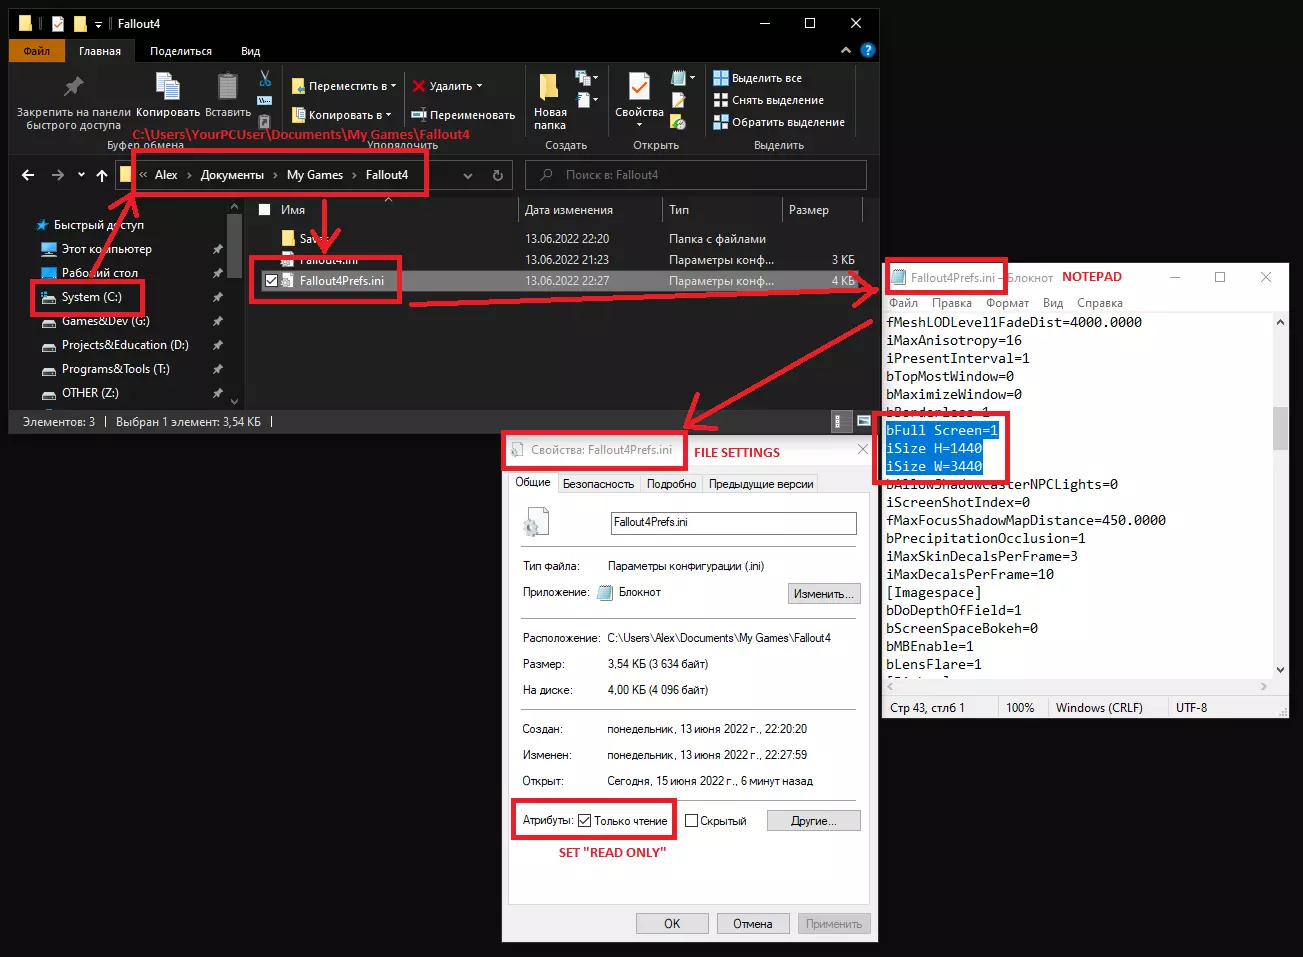This screenshot has height=957, width=1303.
Task: Click Переименовать (Rename) in the ribbon
Action: (x=463, y=115)
